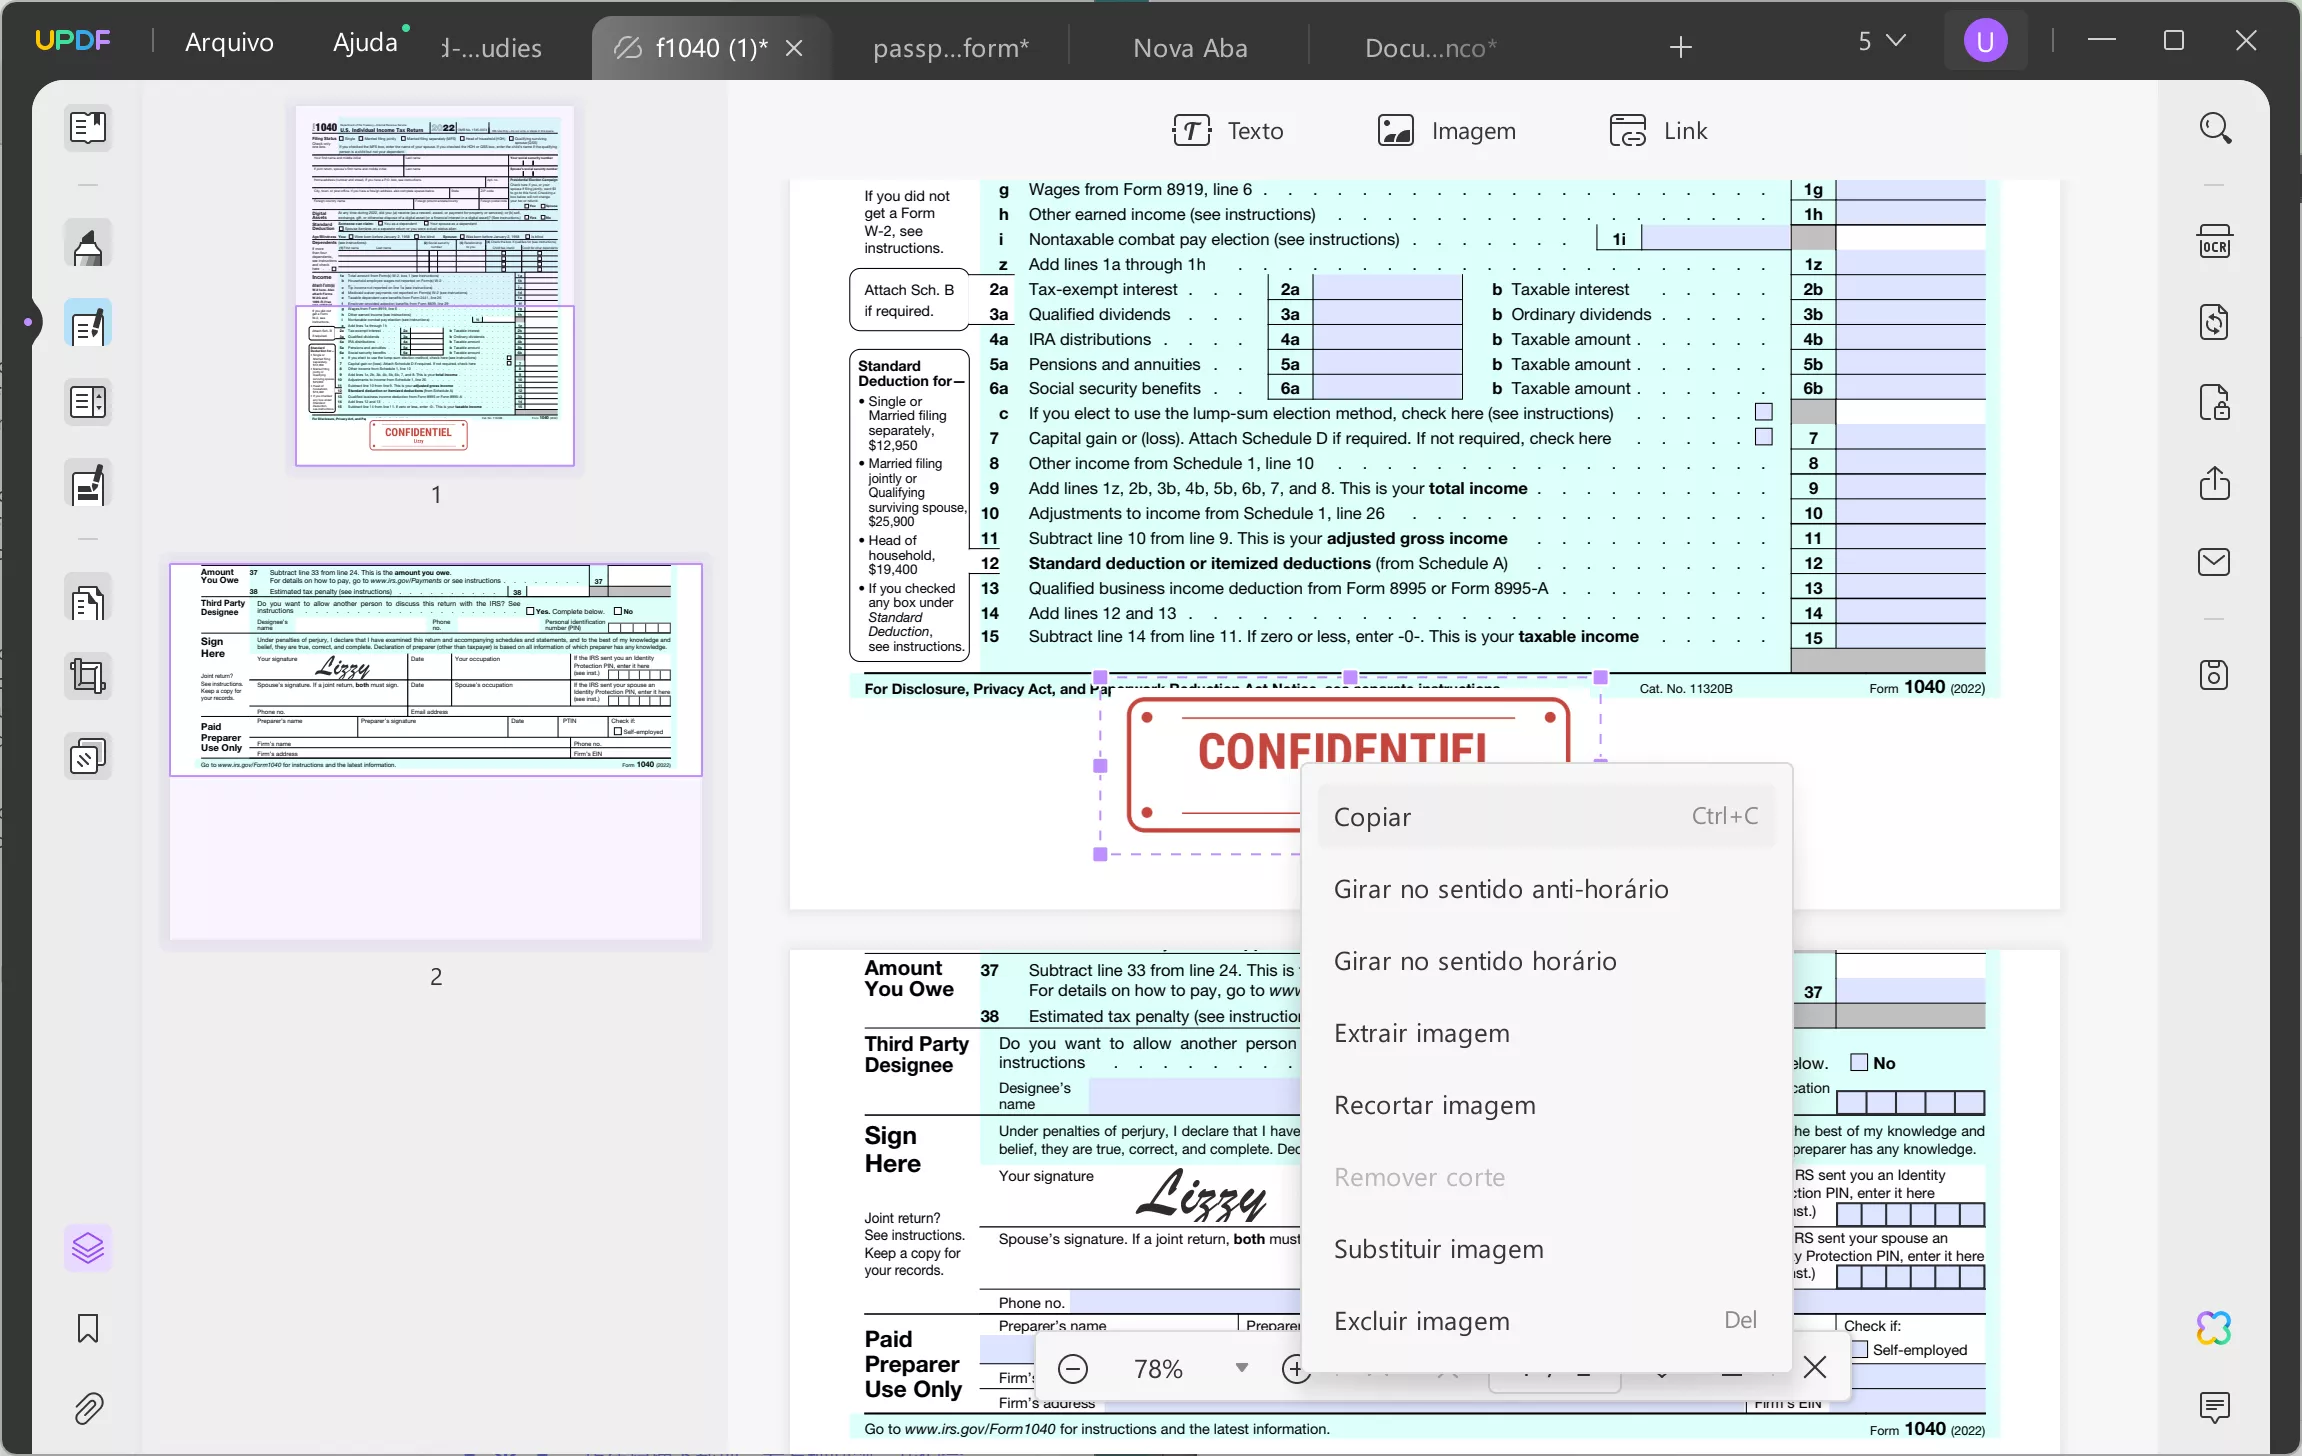
Task: Check the No checkbox under Third Party Designee
Action: click(x=1858, y=1062)
